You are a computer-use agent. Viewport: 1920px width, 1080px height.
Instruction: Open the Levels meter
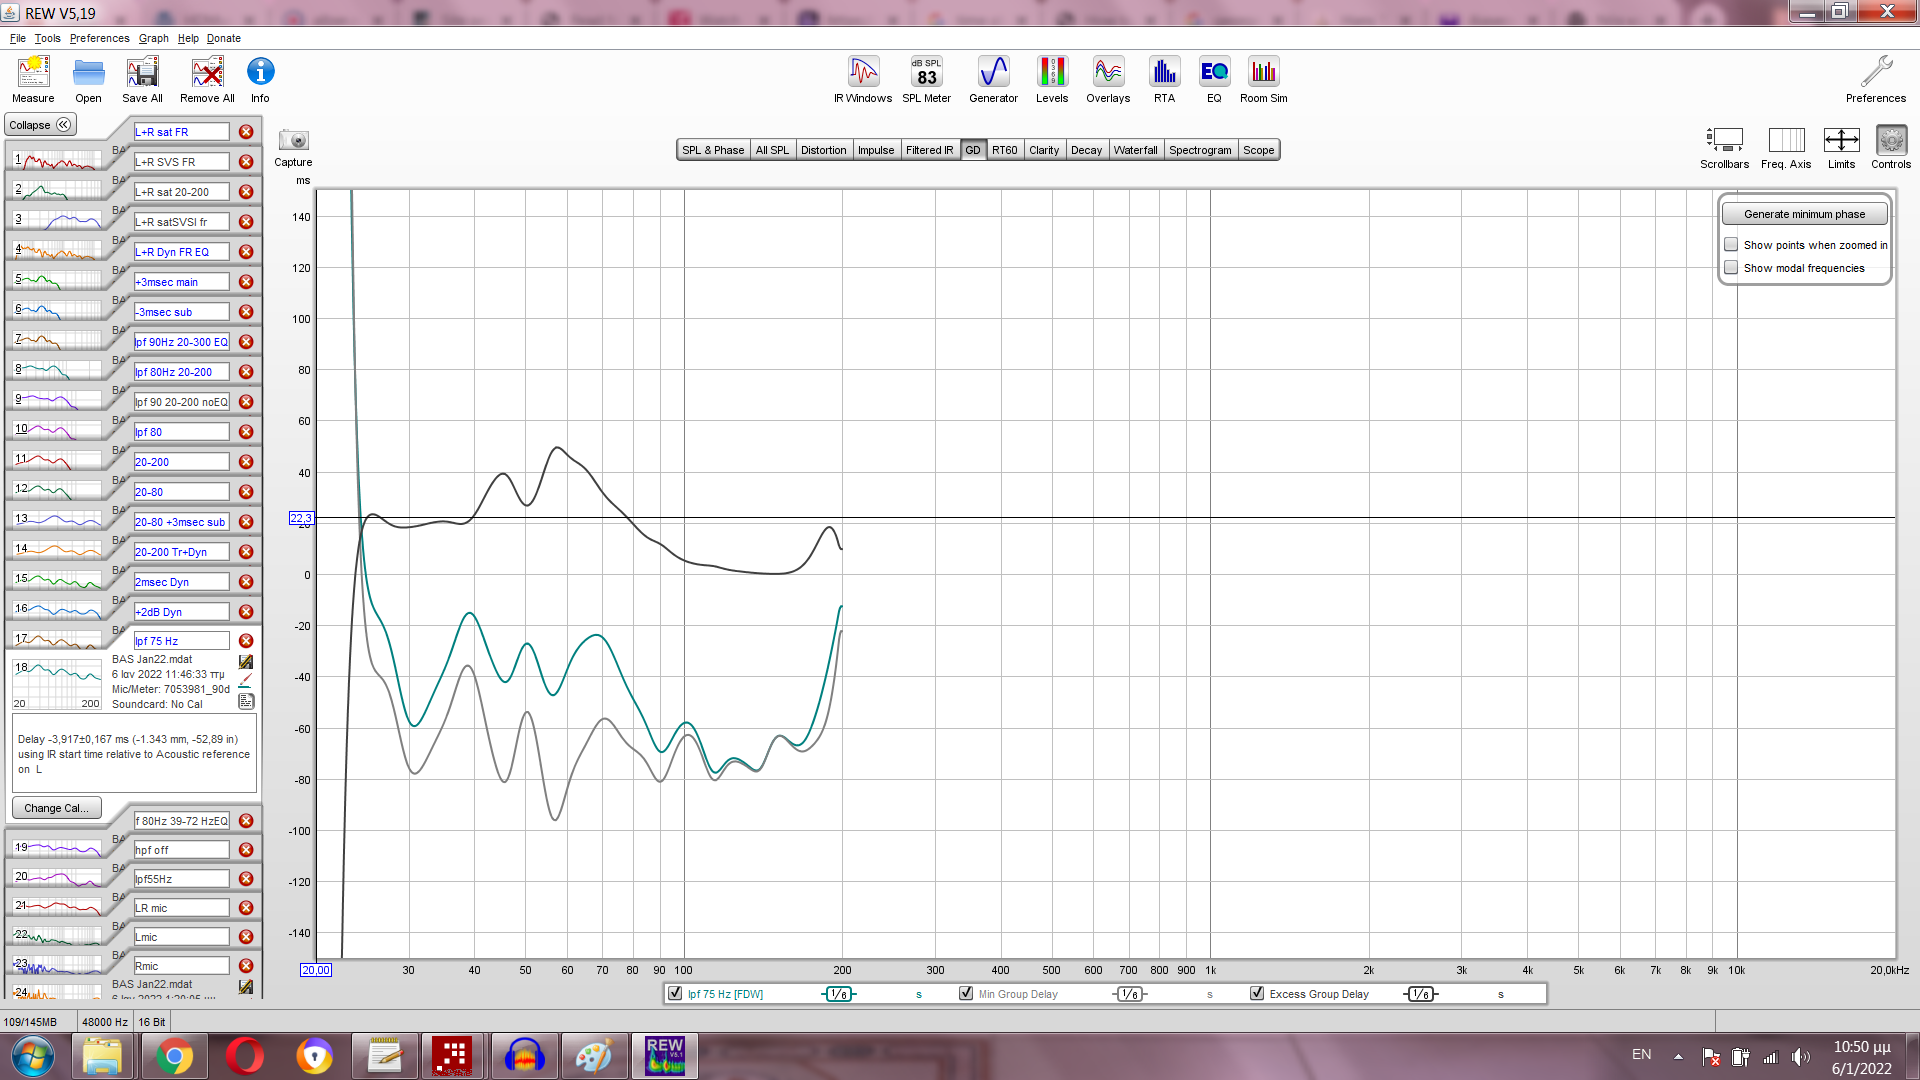tap(1052, 79)
